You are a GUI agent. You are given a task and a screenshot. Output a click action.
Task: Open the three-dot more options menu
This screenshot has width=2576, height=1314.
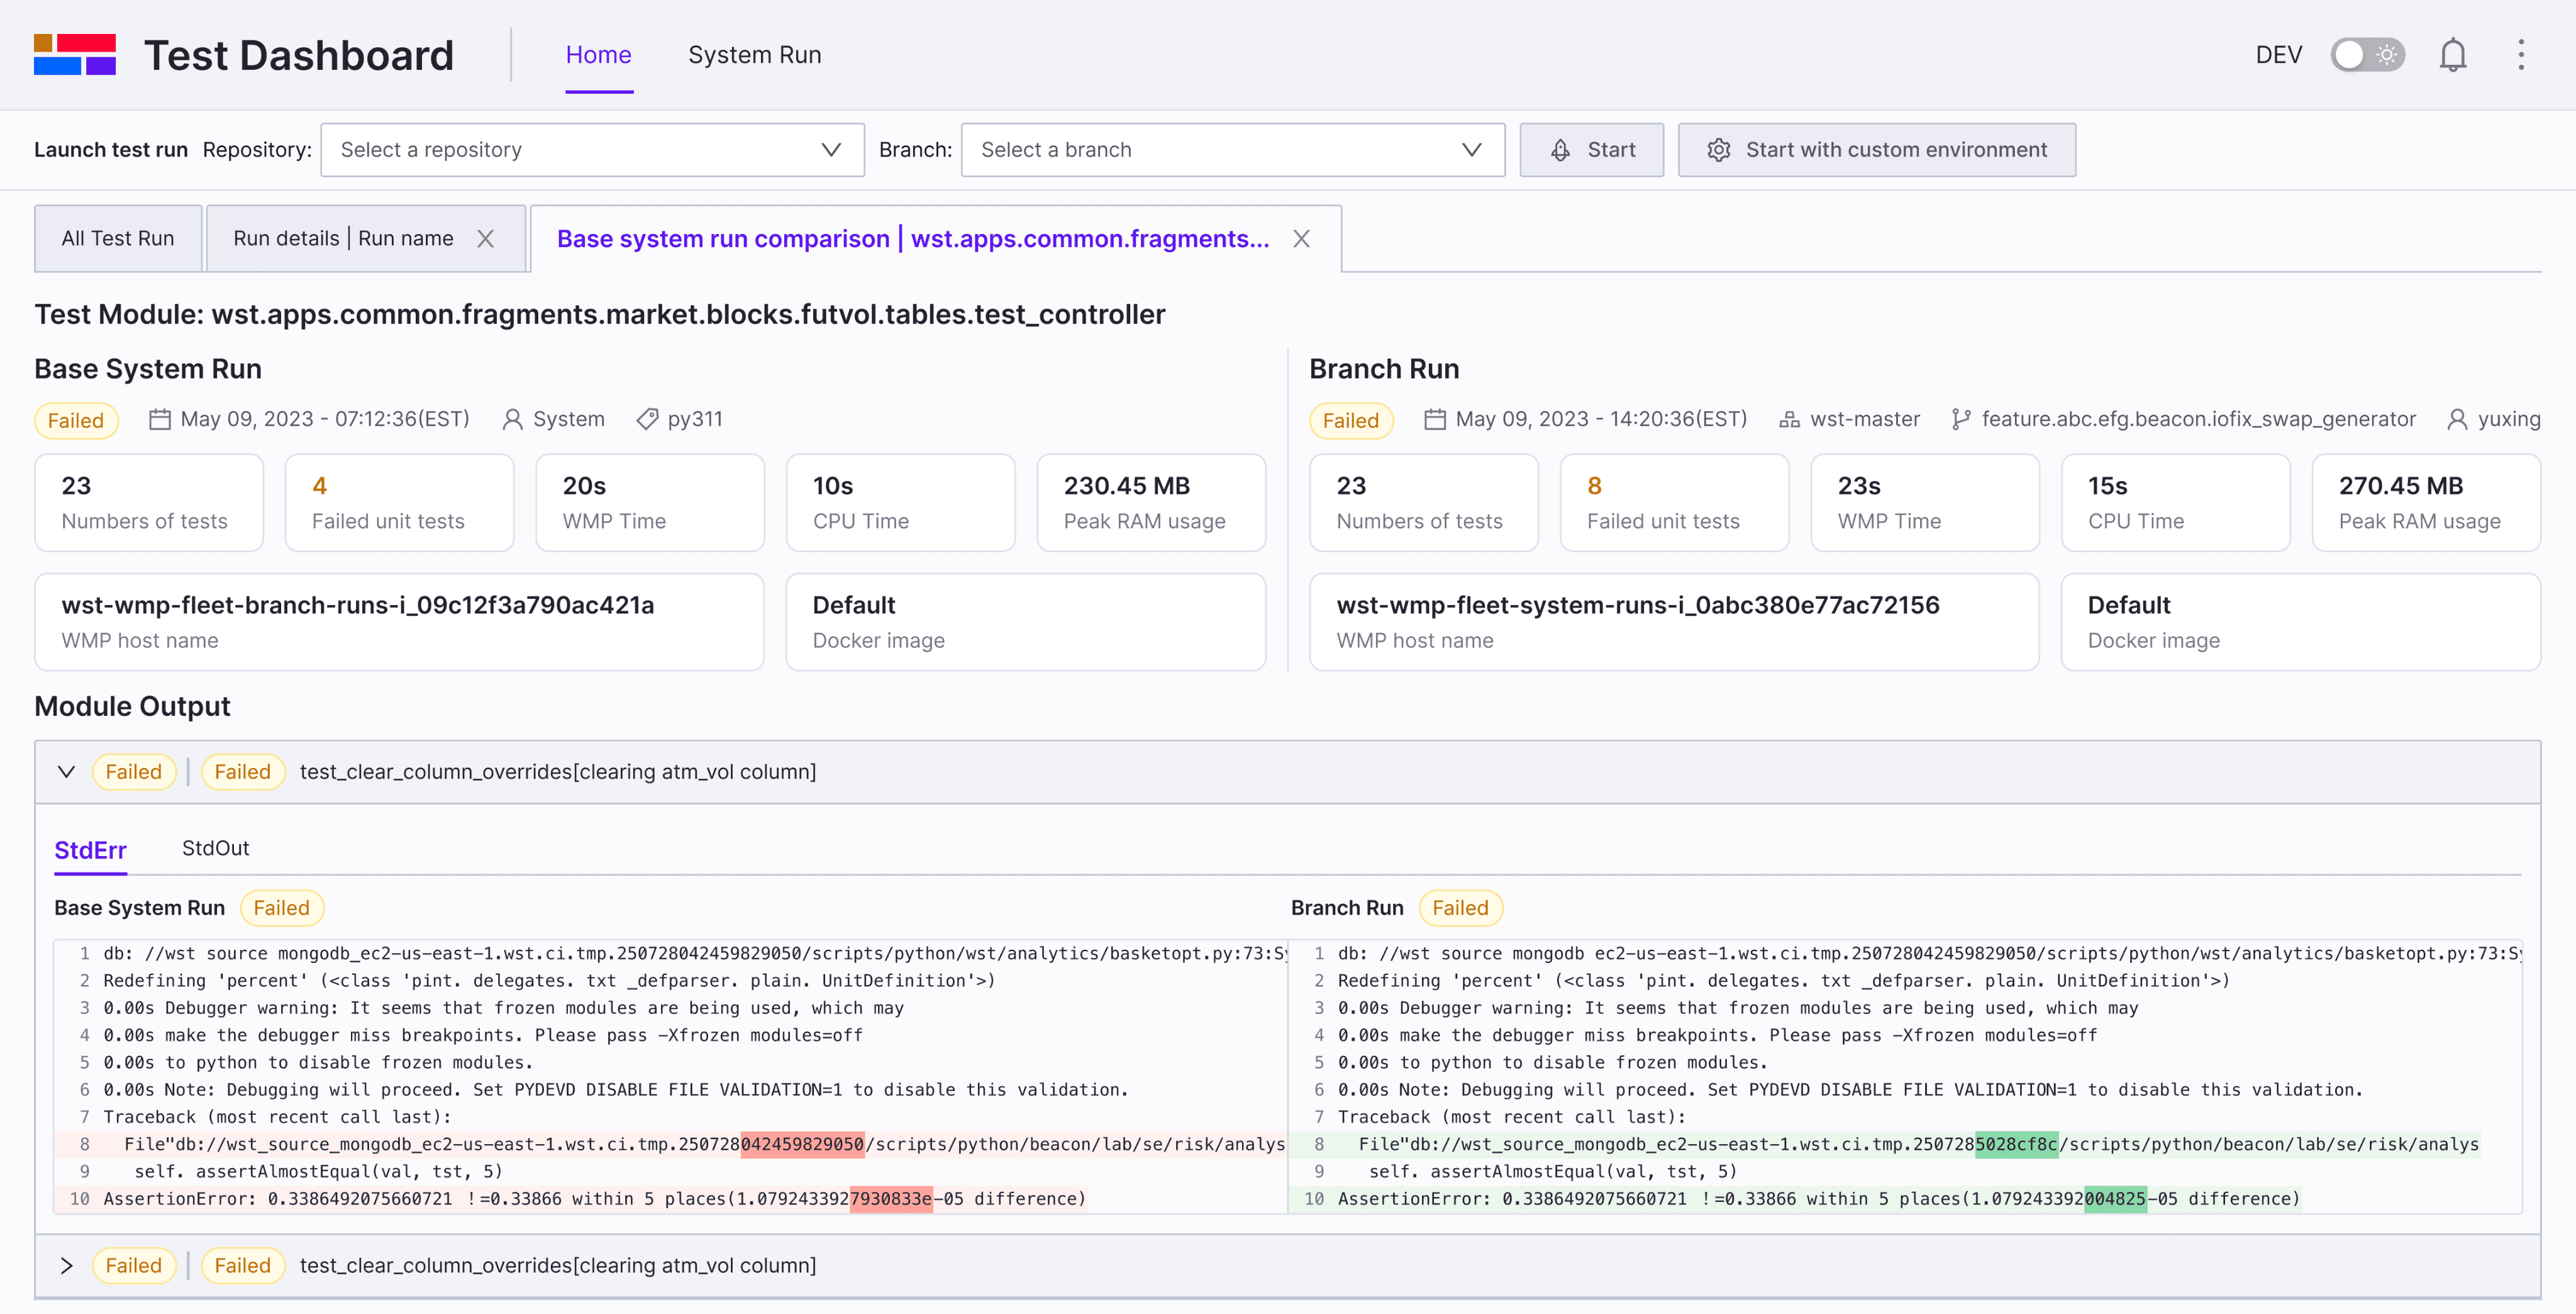tap(2521, 55)
